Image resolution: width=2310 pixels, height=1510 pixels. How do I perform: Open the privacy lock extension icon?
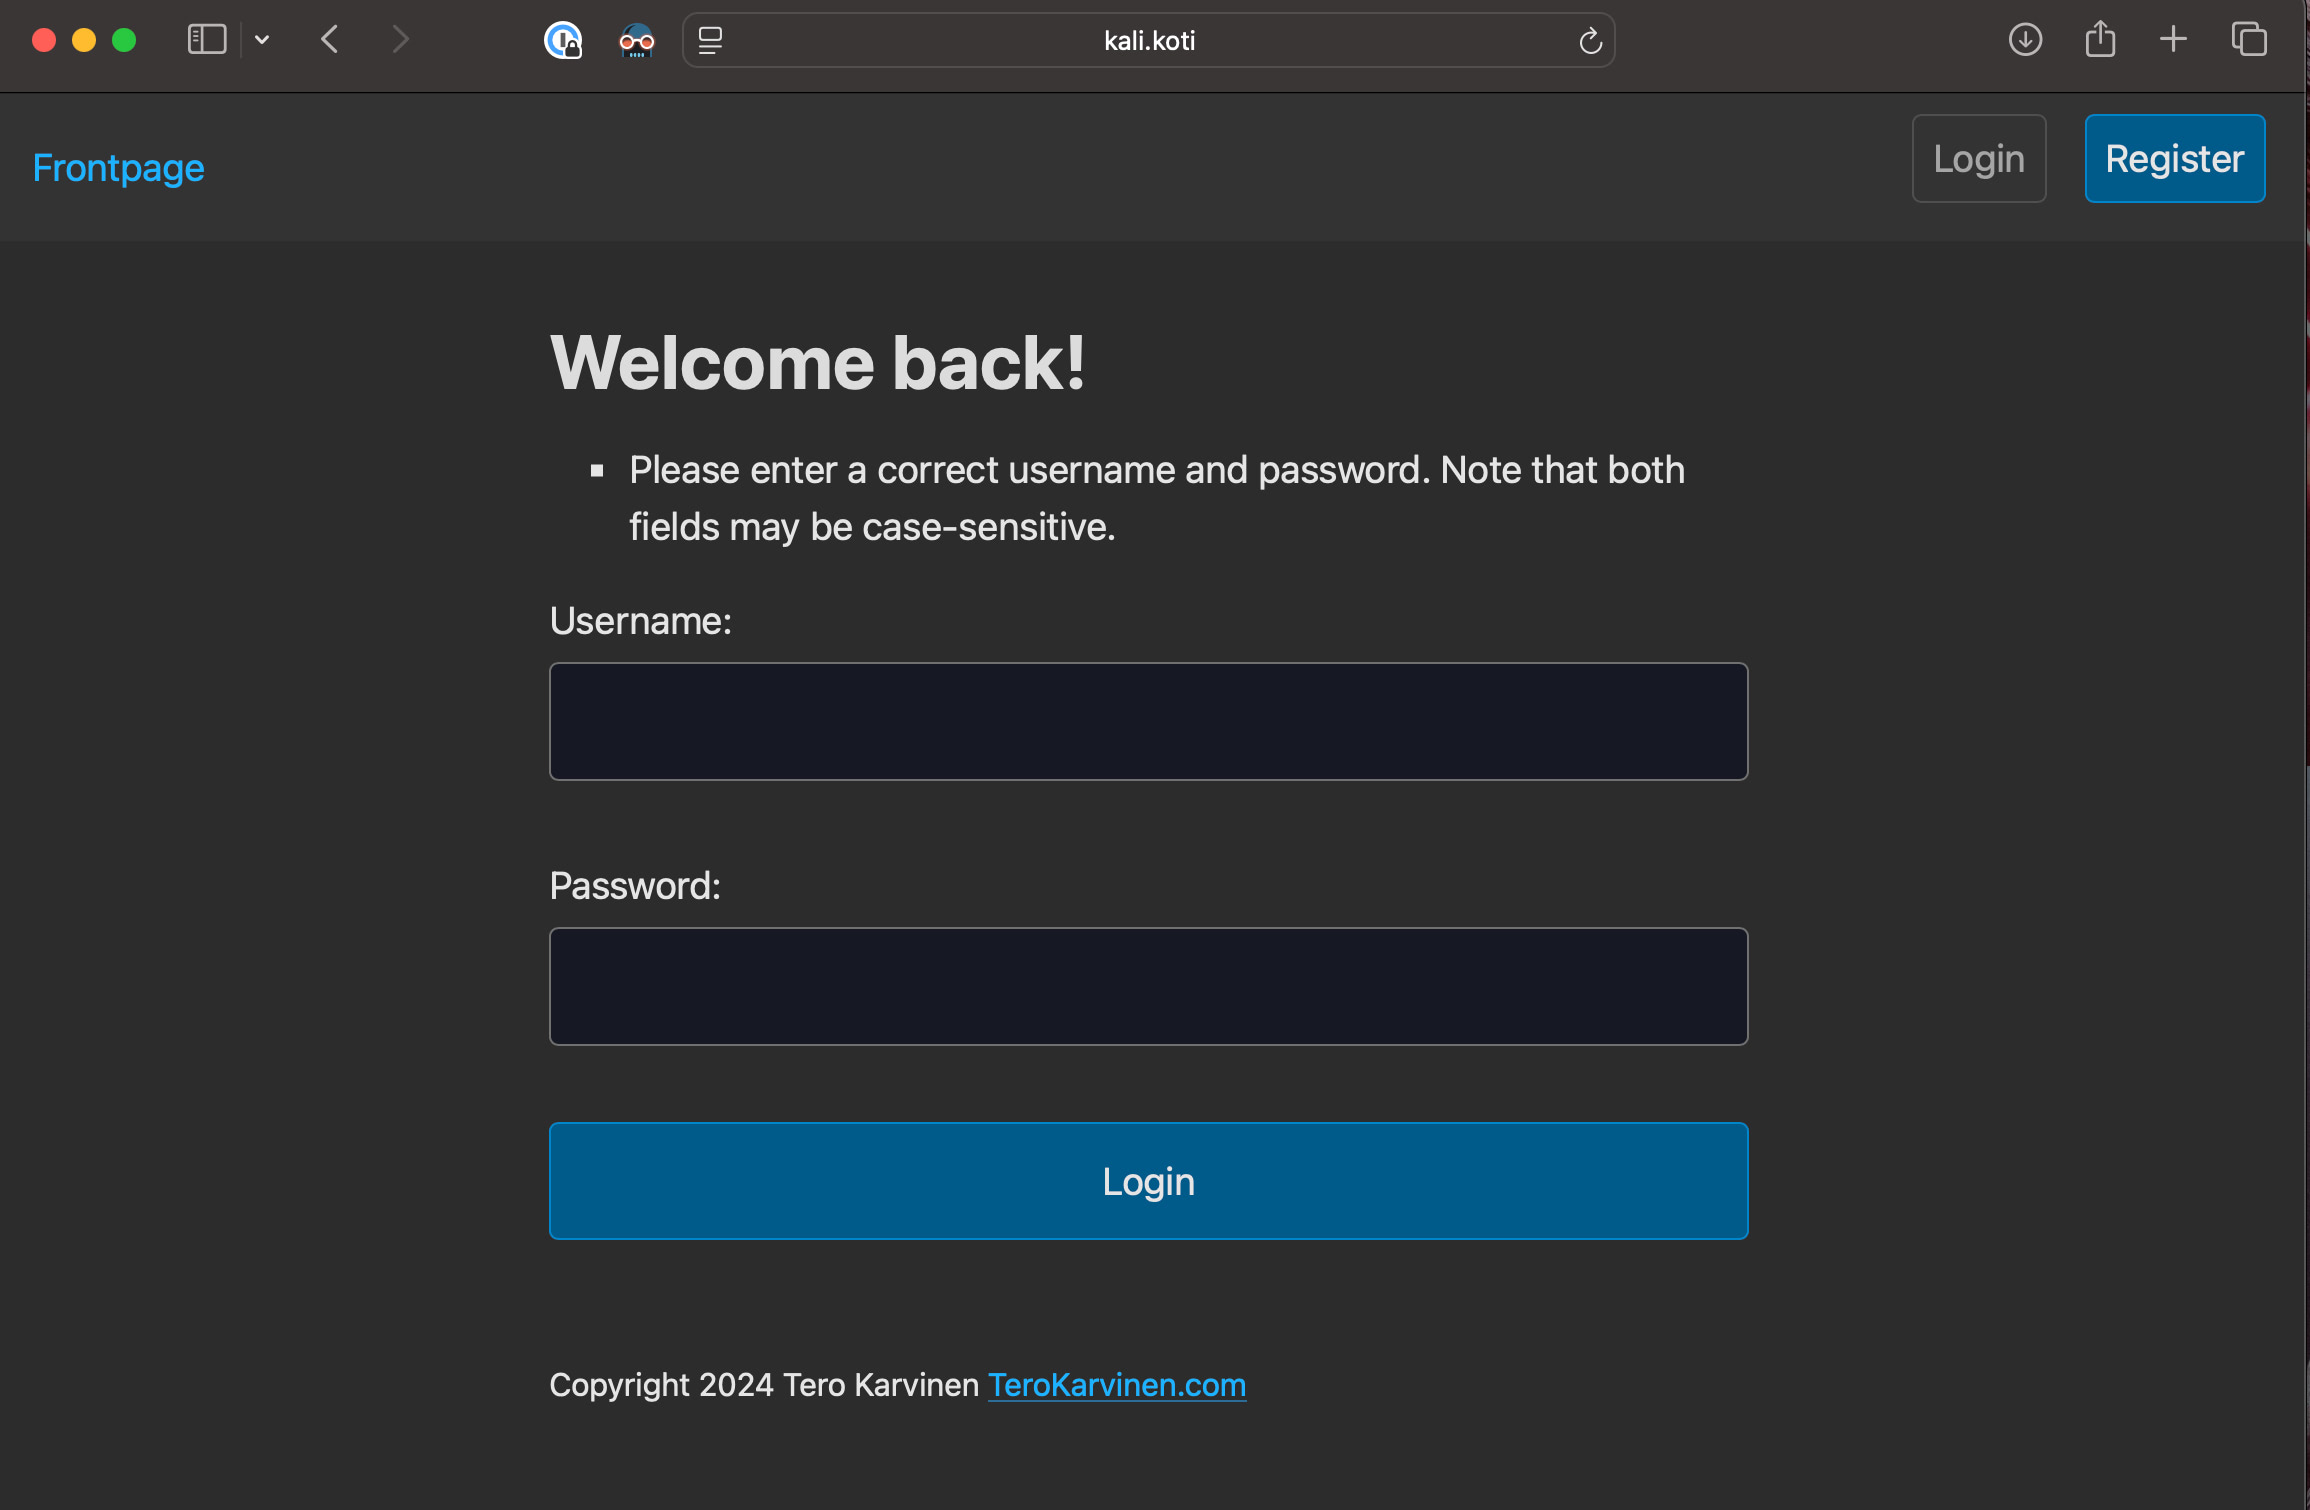click(x=563, y=41)
